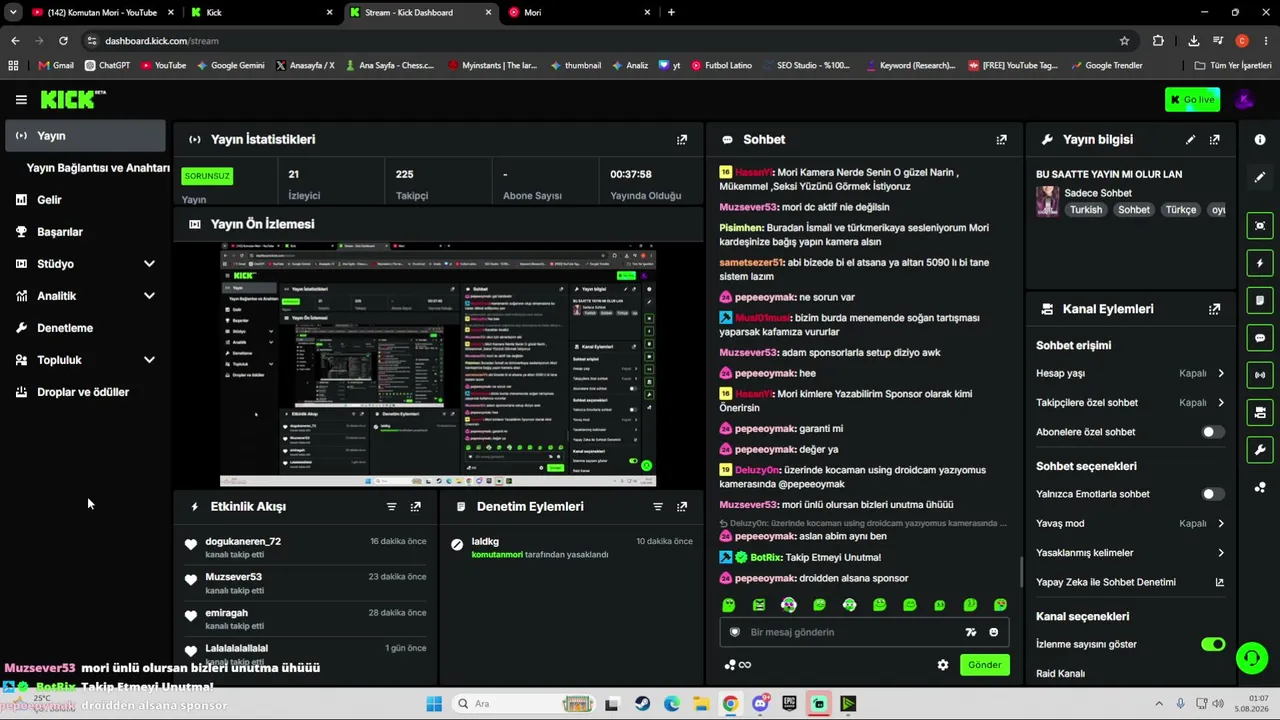Pop out the Yayın İstatistikleri panel
Viewport: 1280px width, 720px height.
[682, 140]
